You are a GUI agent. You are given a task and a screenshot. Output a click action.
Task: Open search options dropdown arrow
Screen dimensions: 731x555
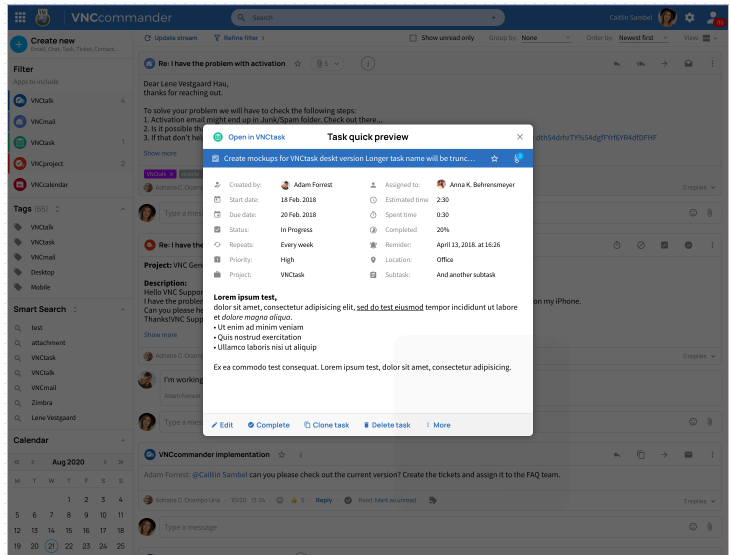493,18
